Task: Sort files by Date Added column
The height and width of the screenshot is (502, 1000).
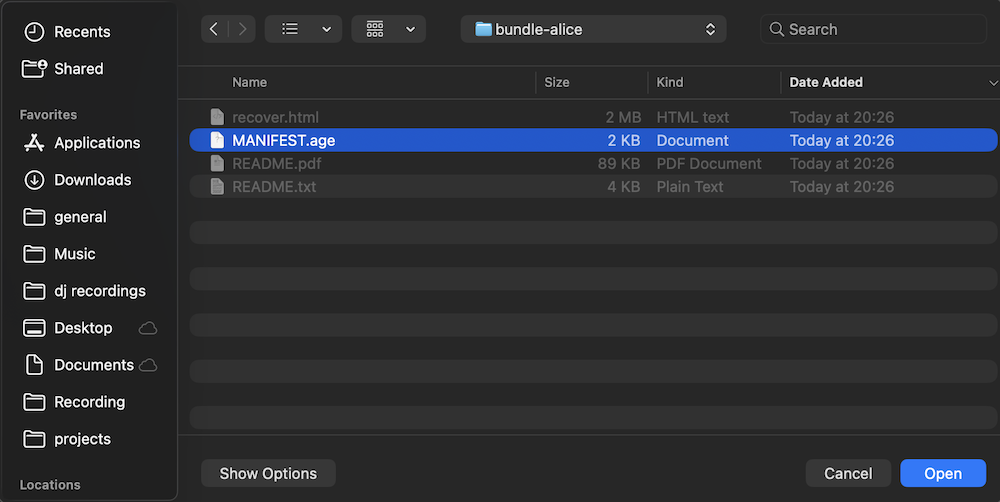Action: pos(826,82)
